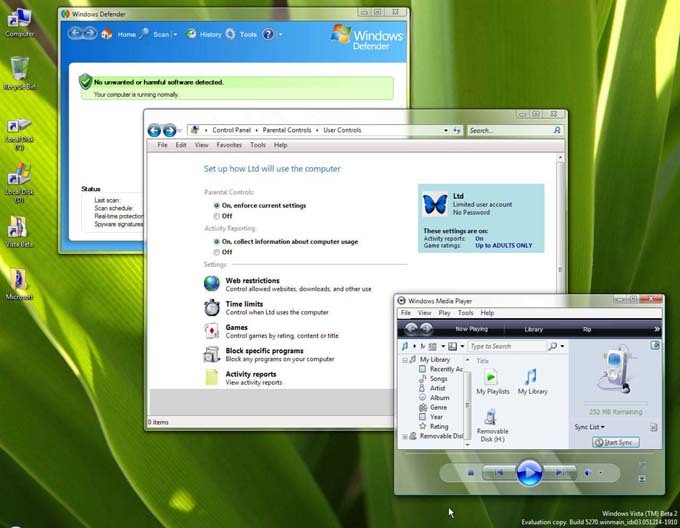Open the Recycle Bin desktop icon
This screenshot has height=528, width=680.
point(20,73)
